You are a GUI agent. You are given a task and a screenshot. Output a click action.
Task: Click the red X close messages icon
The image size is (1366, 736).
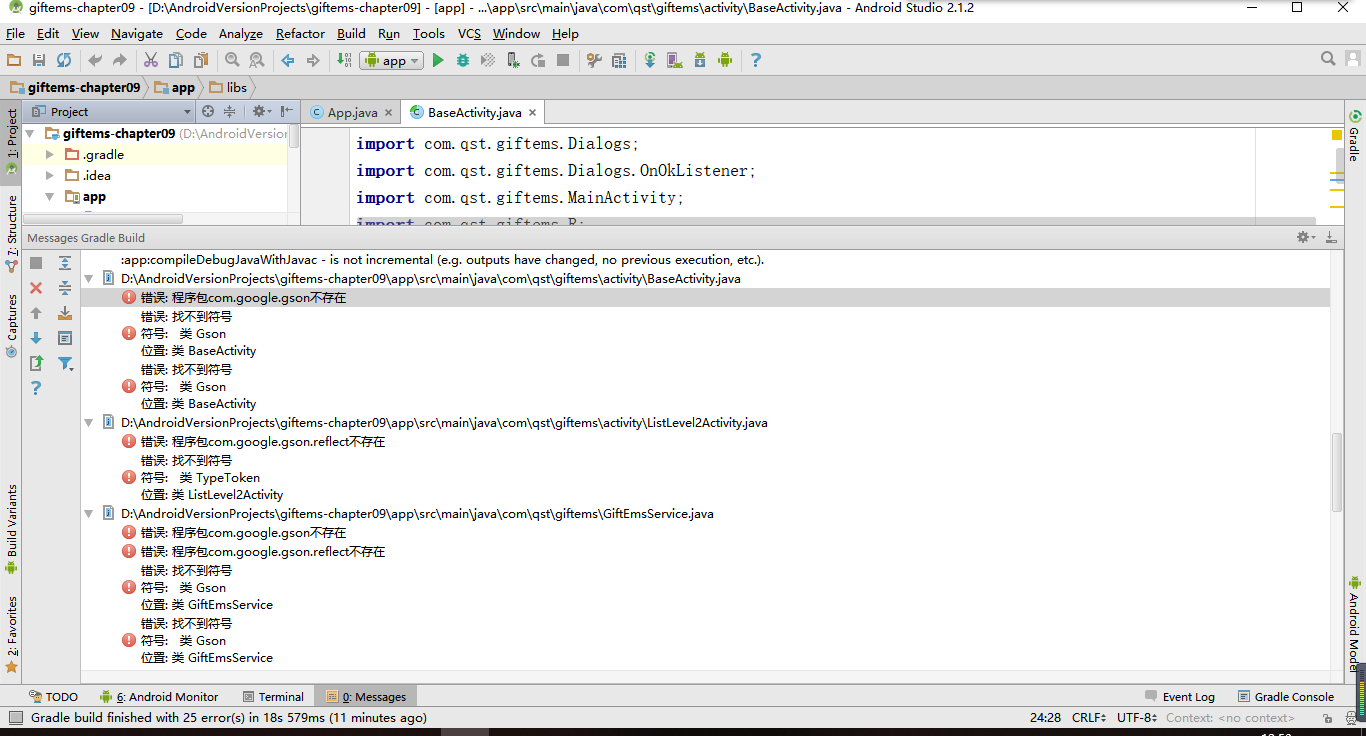[x=36, y=288]
